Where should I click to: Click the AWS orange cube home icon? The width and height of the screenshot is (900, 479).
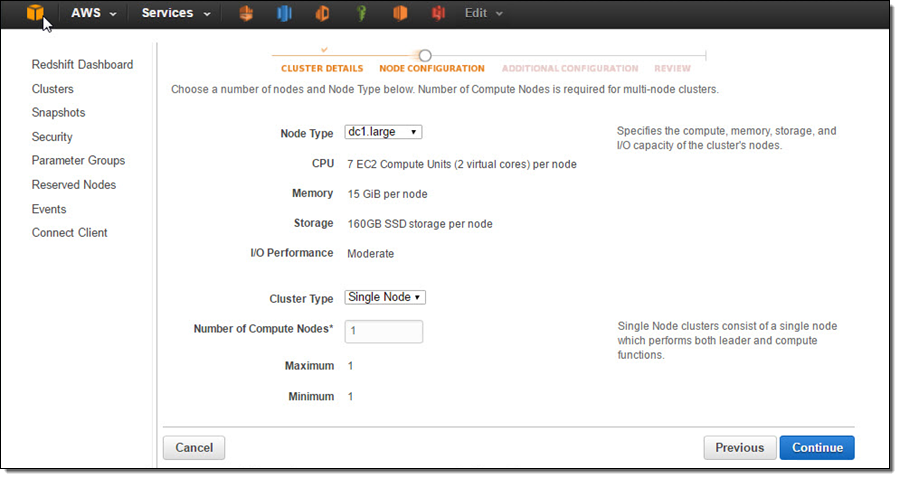tap(35, 13)
